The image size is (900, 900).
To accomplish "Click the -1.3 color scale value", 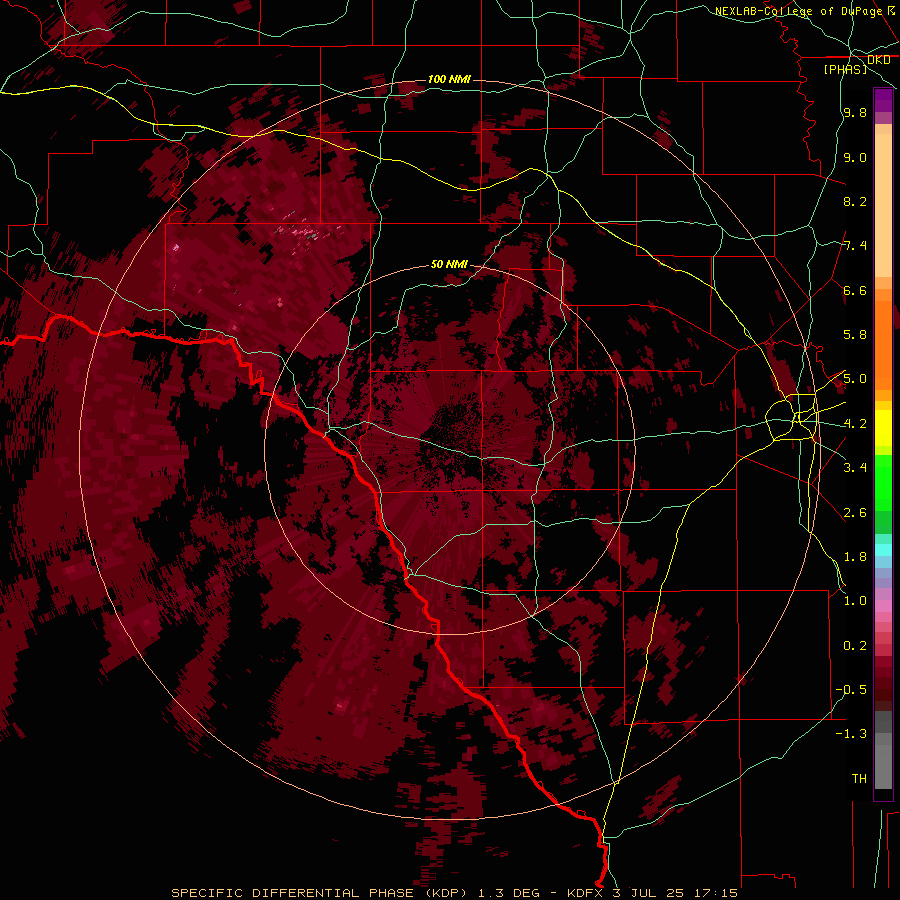I will (x=851, y=734).
